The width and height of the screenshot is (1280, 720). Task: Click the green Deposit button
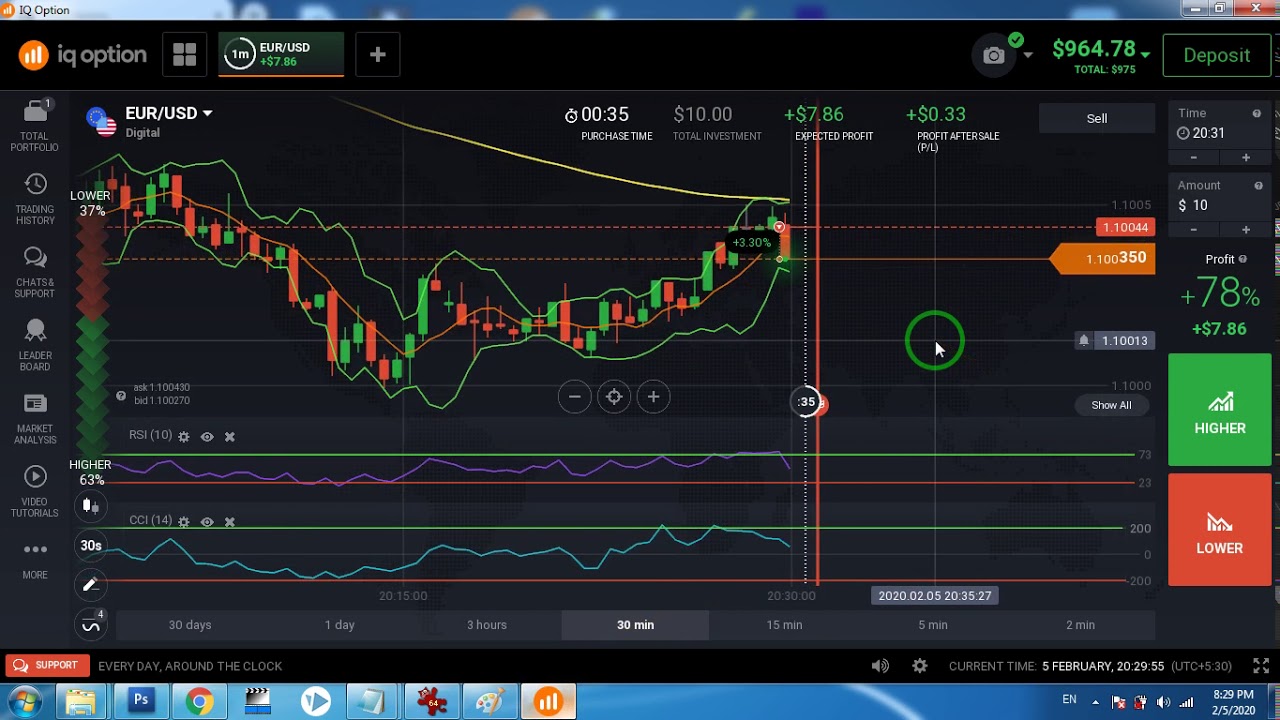tap(1216, 56)
